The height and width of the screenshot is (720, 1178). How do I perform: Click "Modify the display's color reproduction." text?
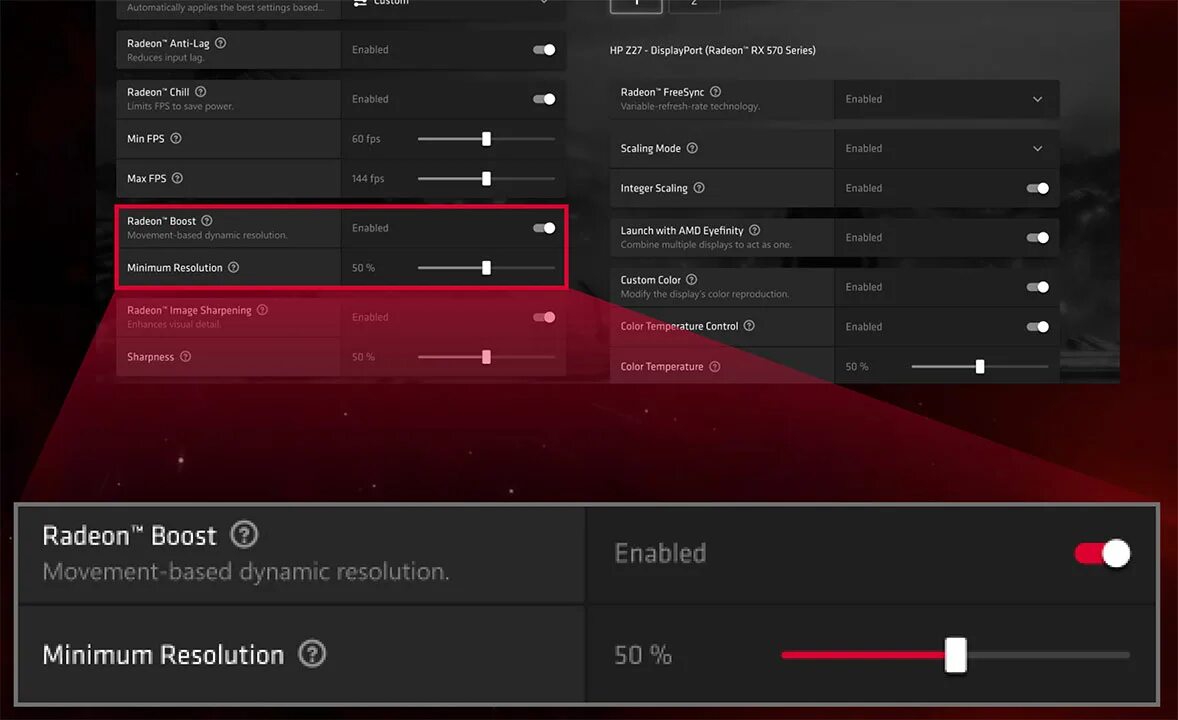pyautogui.click(x=705, y=295)
